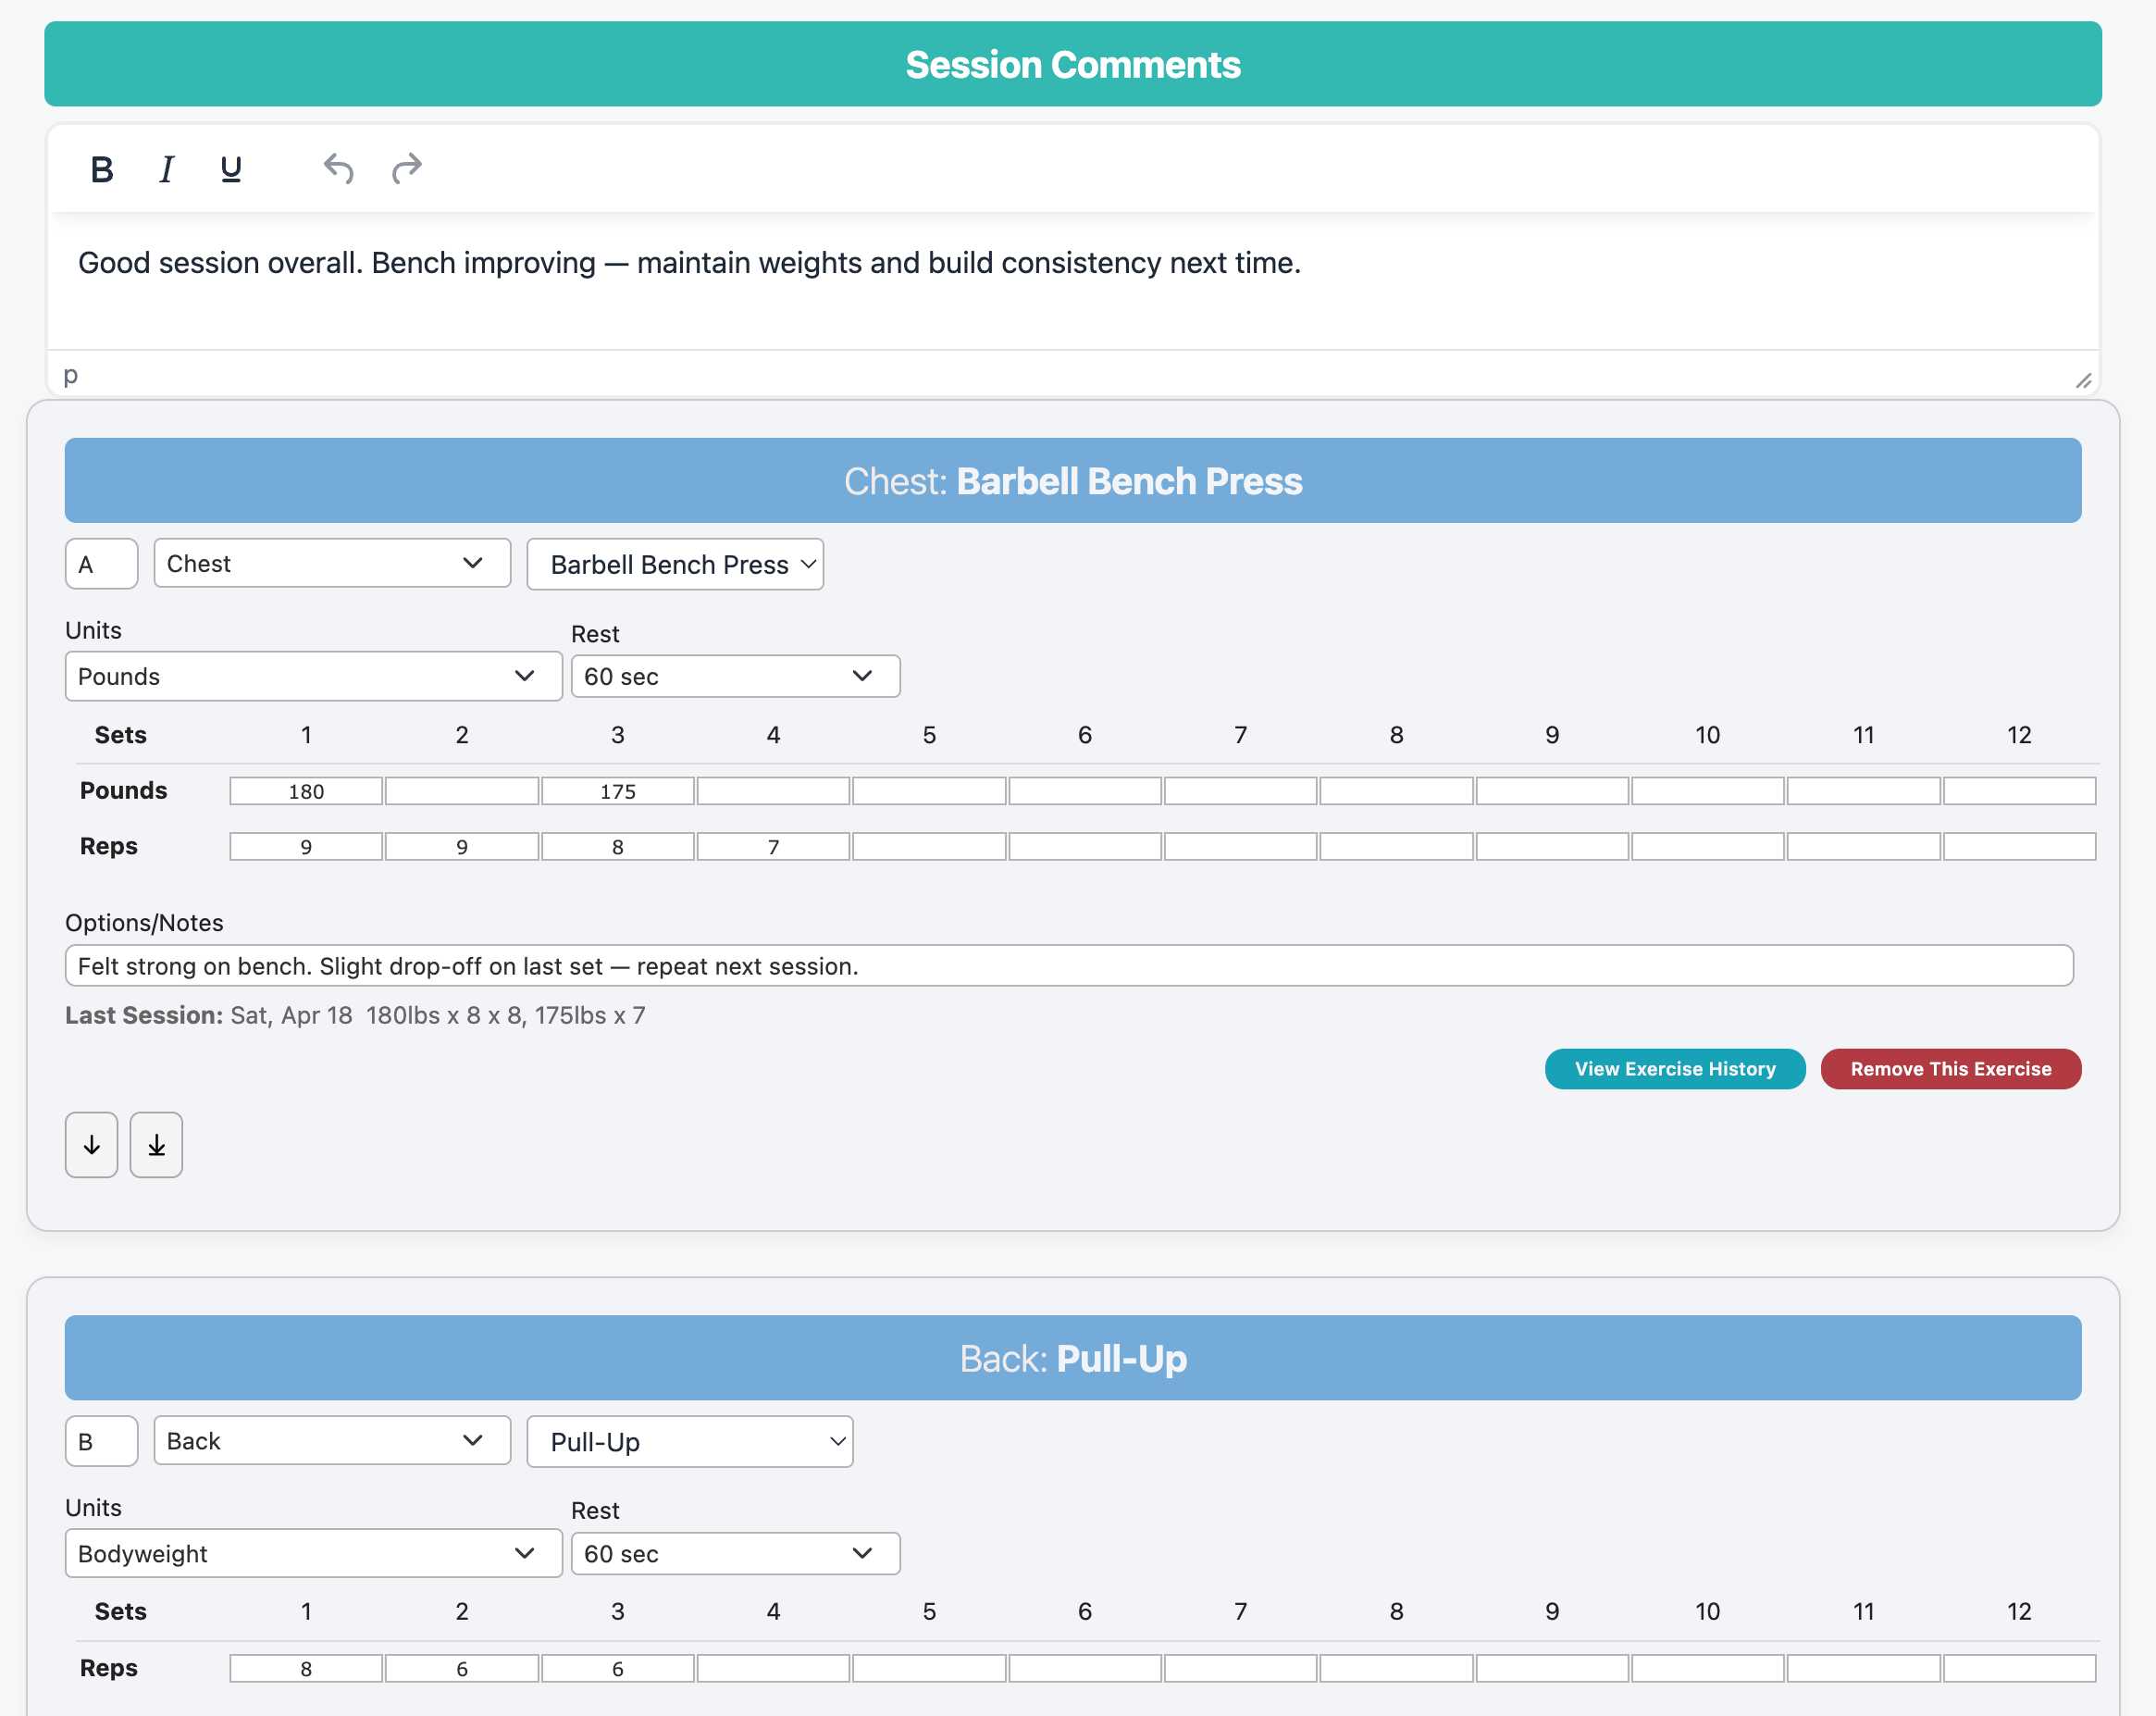Click Bench Press Pounds row label
Screen dimensions: 2156x1716
pyautogui.click(x=123, y=790)
